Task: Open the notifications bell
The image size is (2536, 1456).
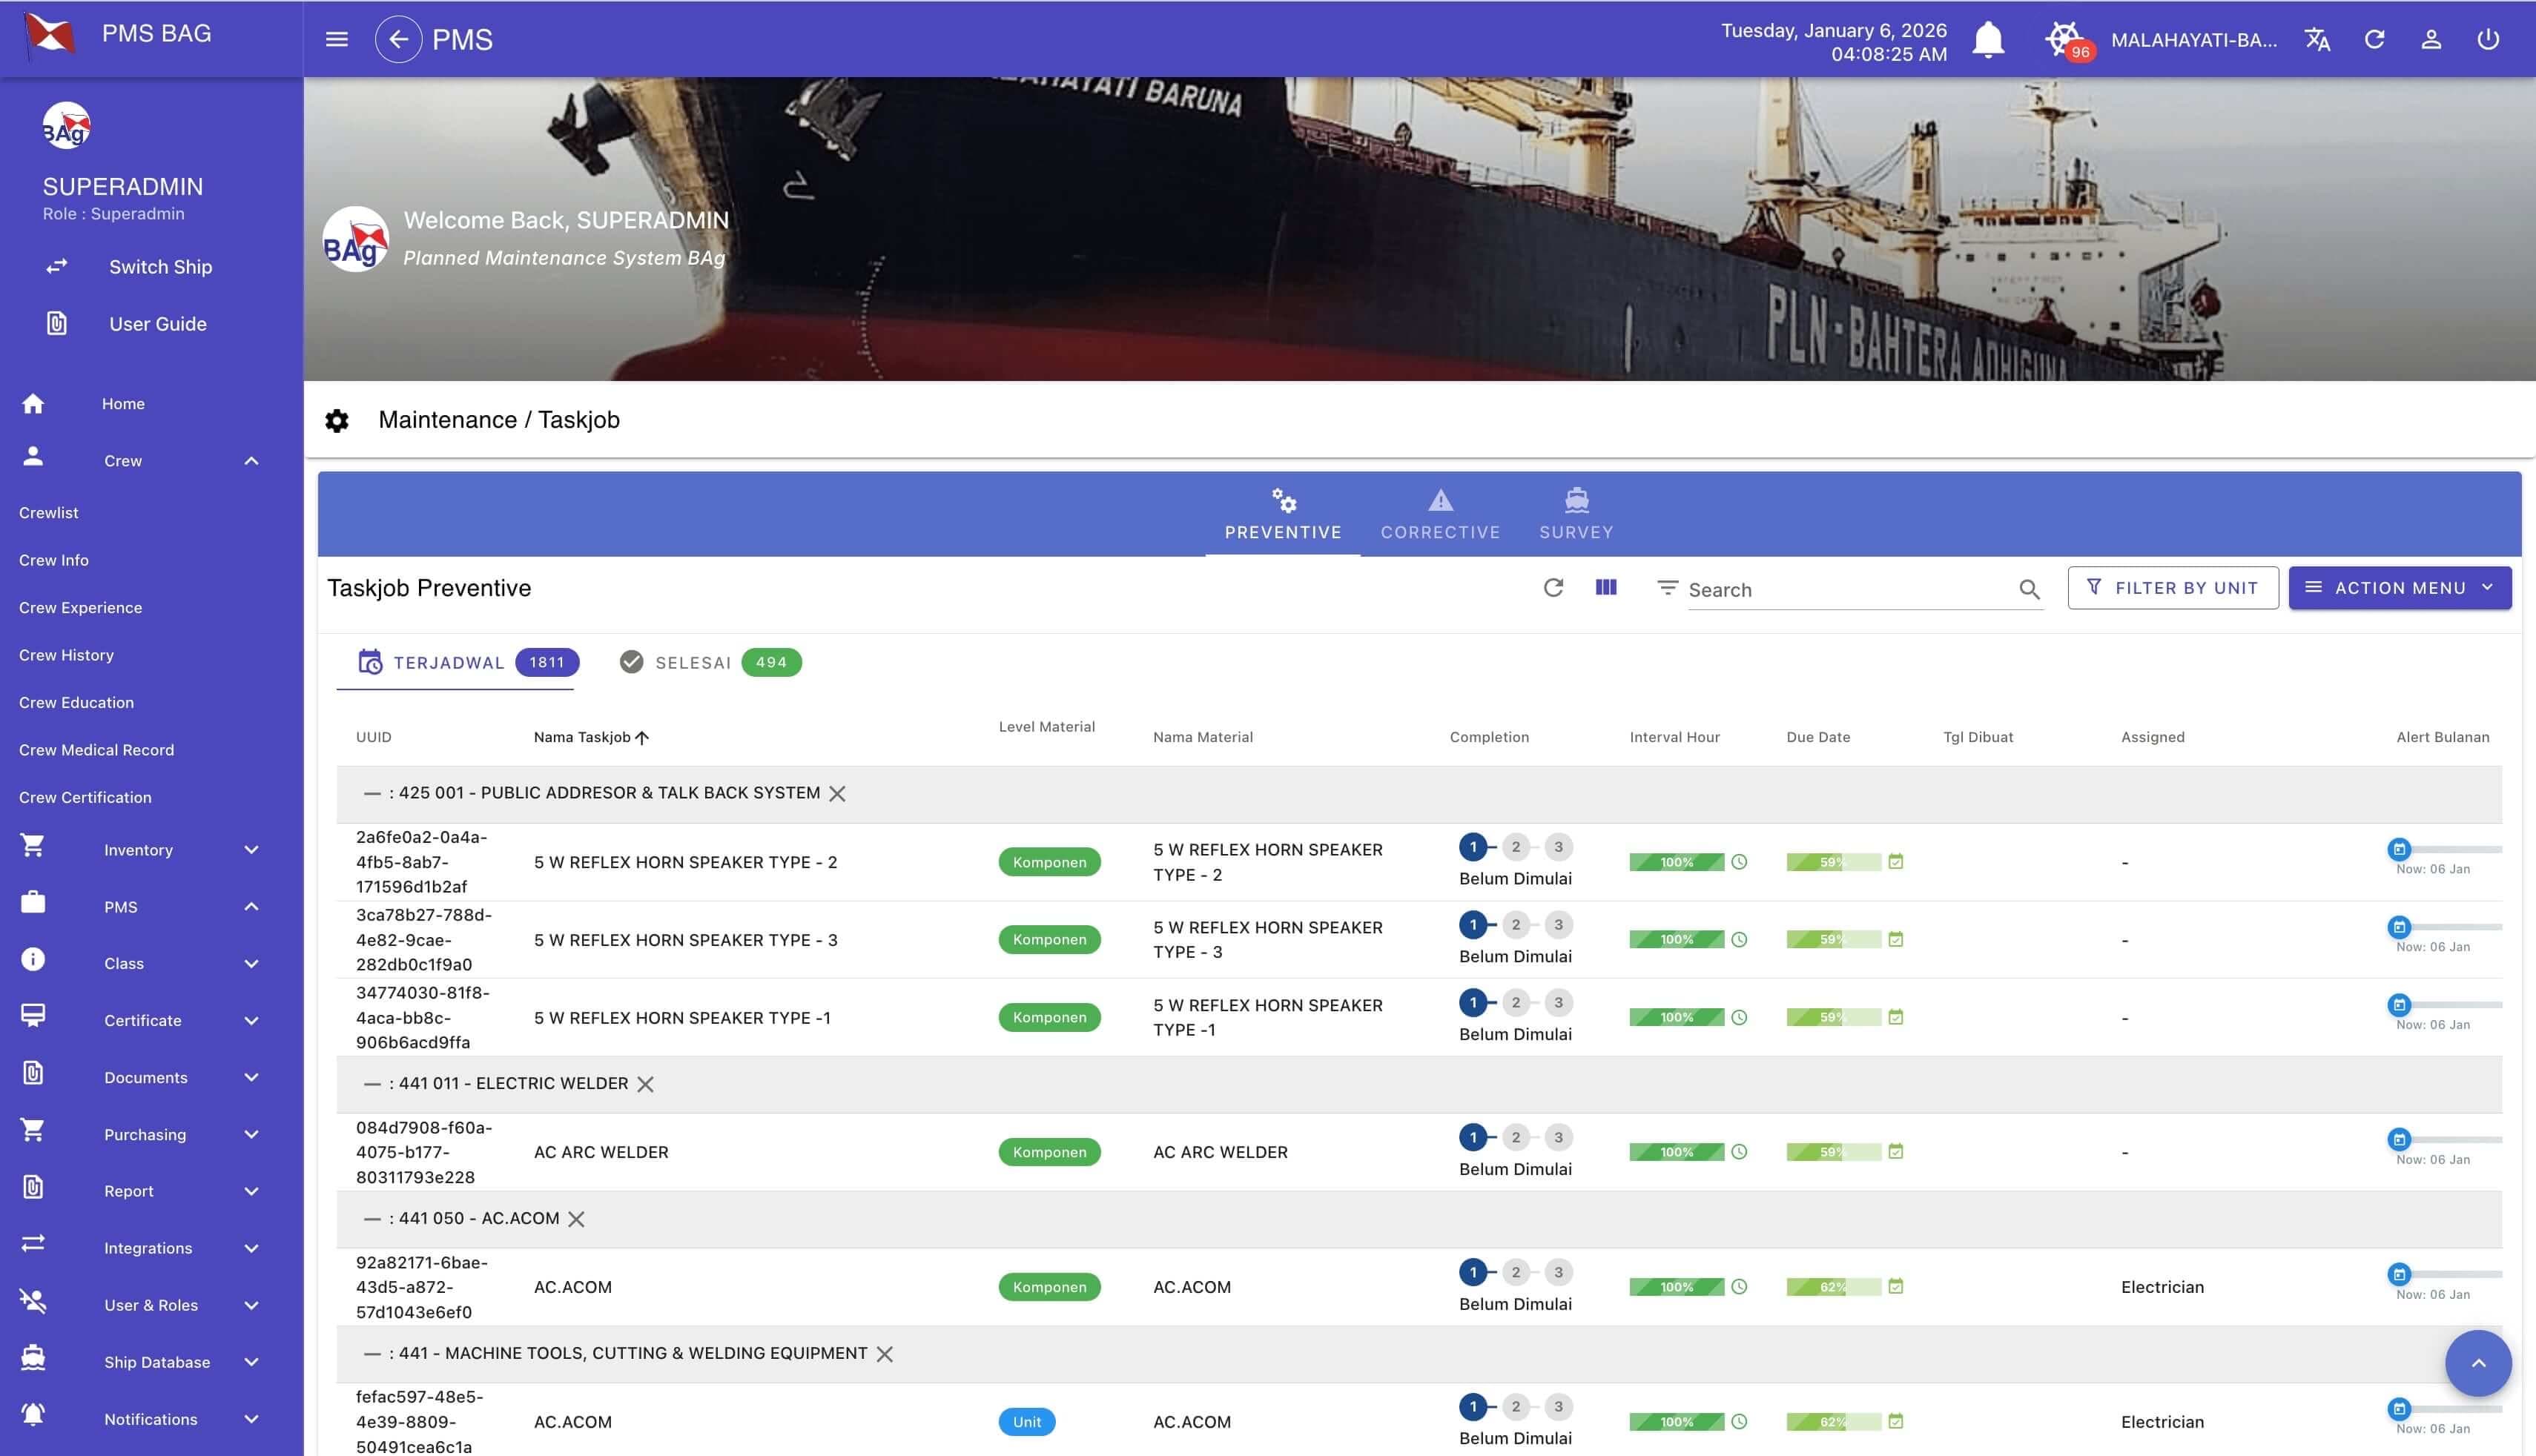Action: (x=1988, y=39)
